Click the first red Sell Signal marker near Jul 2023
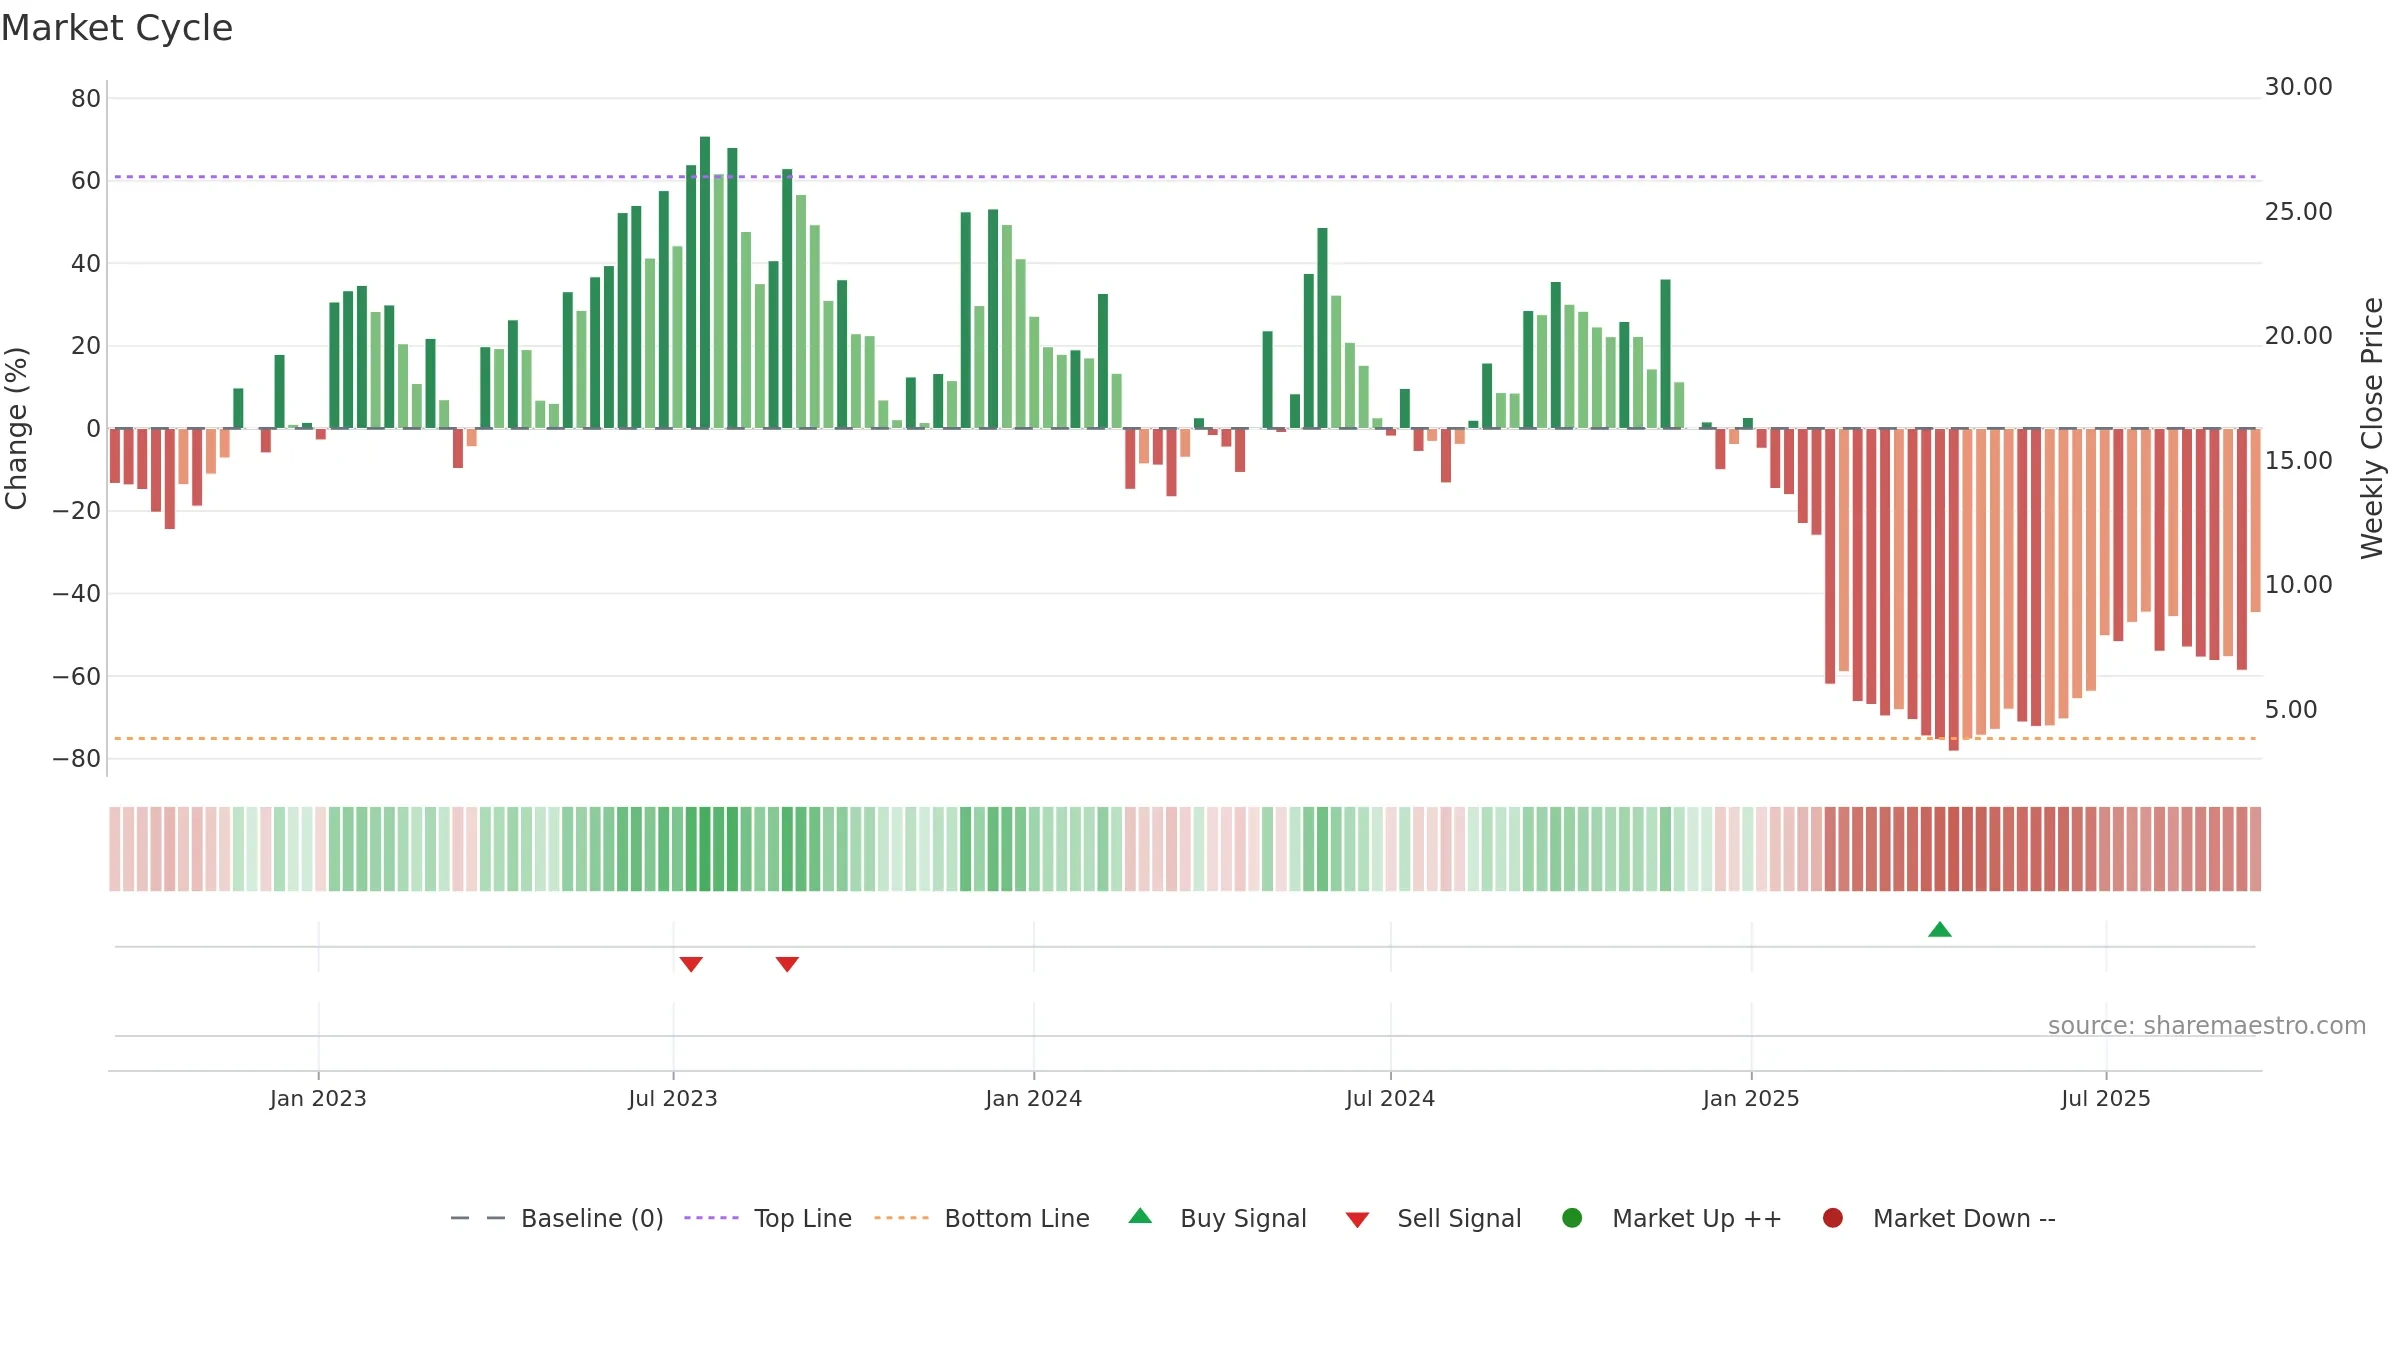 (691, 964)
